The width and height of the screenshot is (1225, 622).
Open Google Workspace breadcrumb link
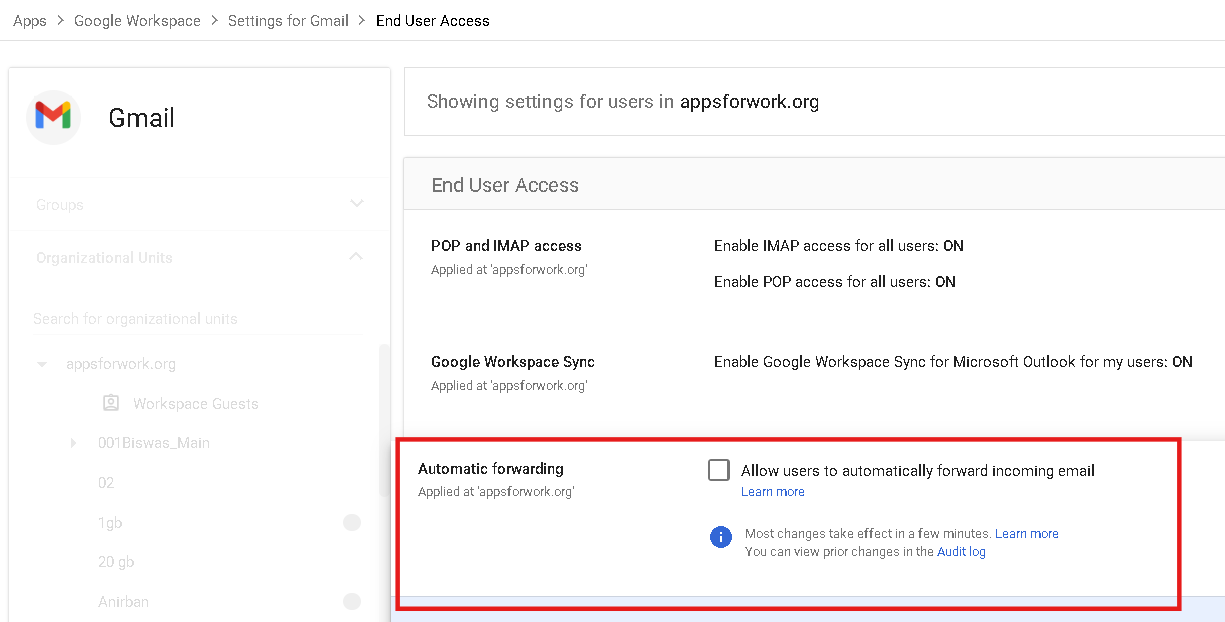[137, 20]
